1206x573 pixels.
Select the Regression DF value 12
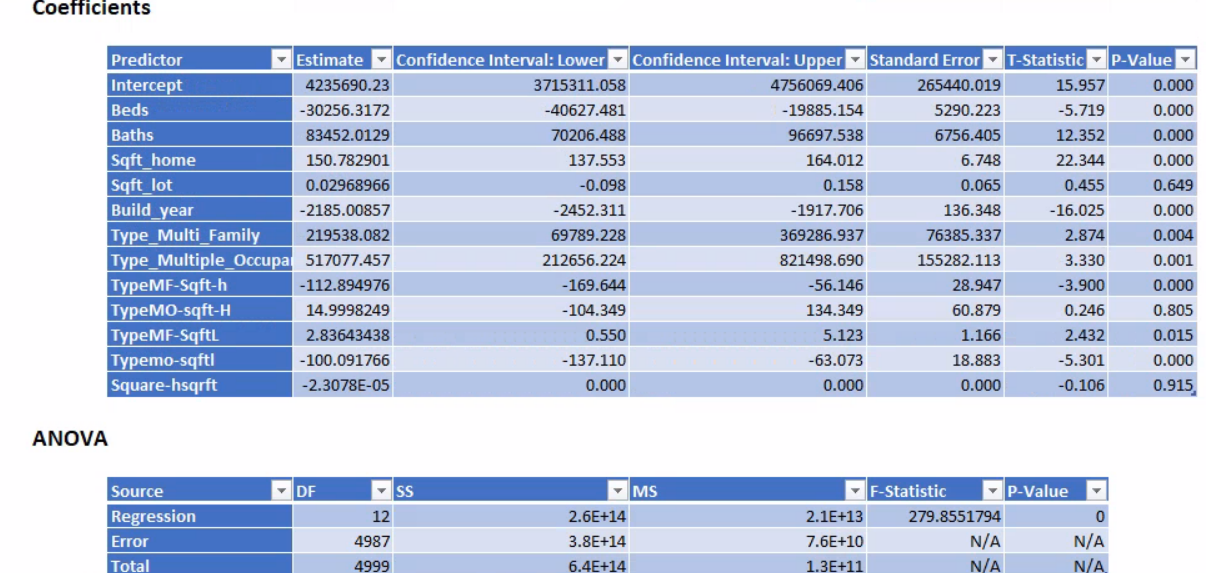click(343, 516)
